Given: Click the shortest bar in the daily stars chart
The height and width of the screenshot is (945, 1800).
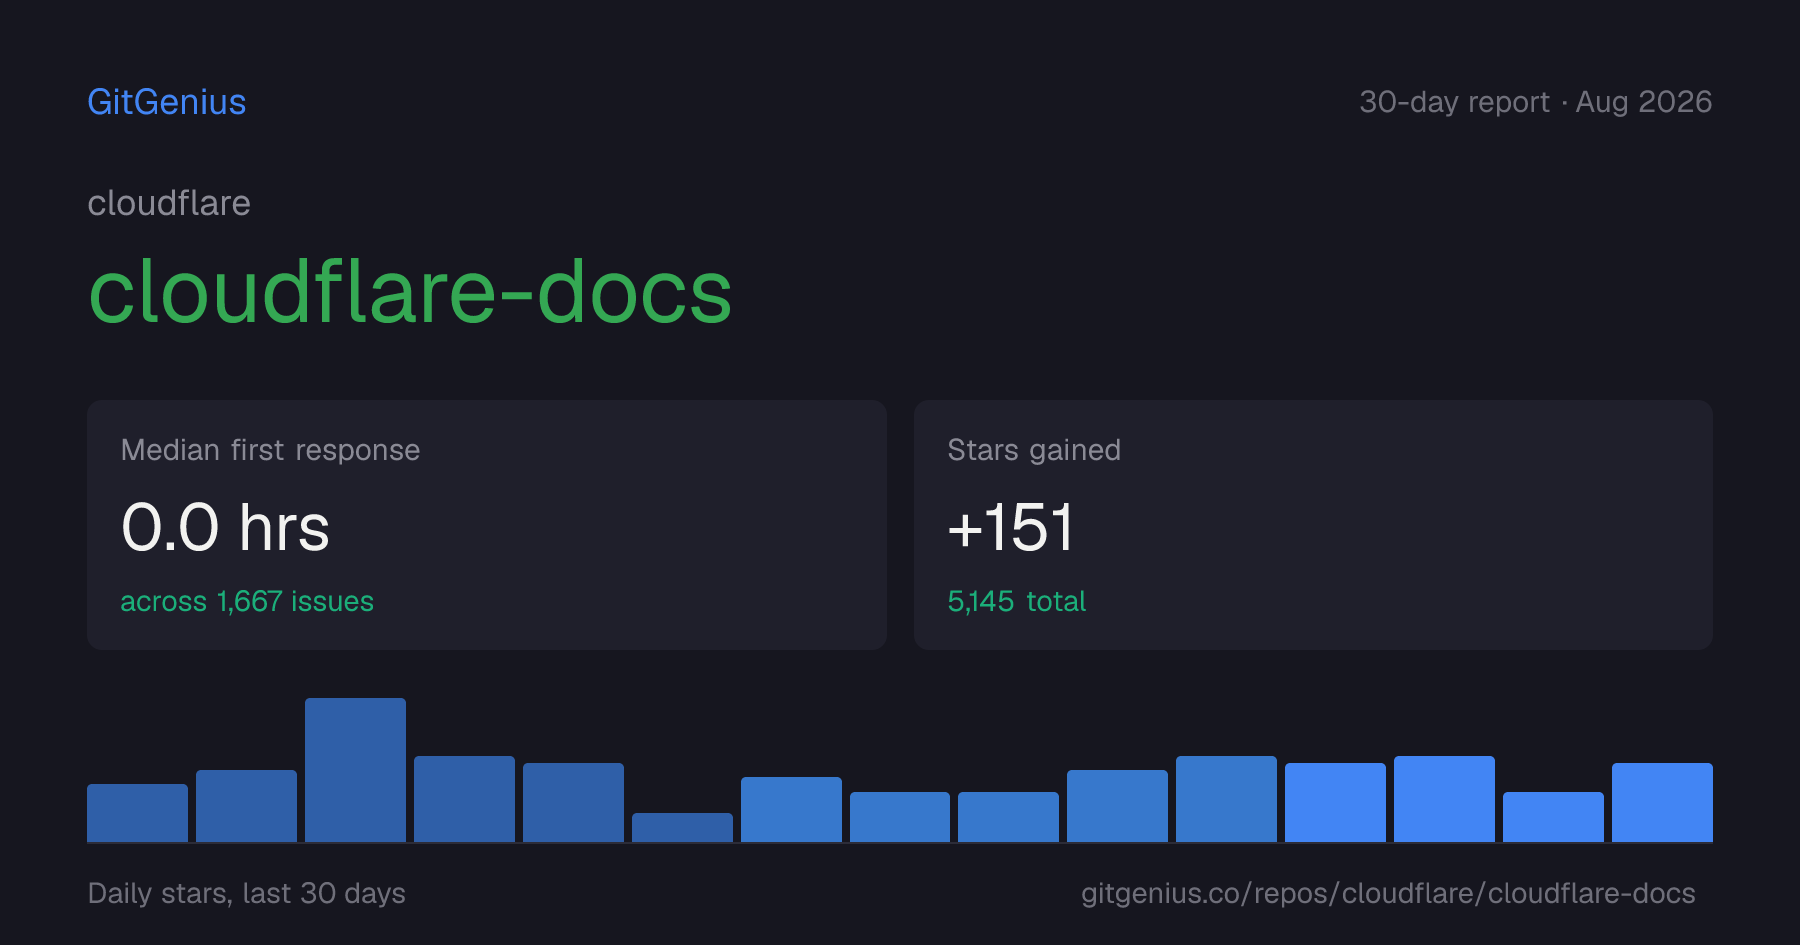Looking at the screenshot, I should [682, 827].
